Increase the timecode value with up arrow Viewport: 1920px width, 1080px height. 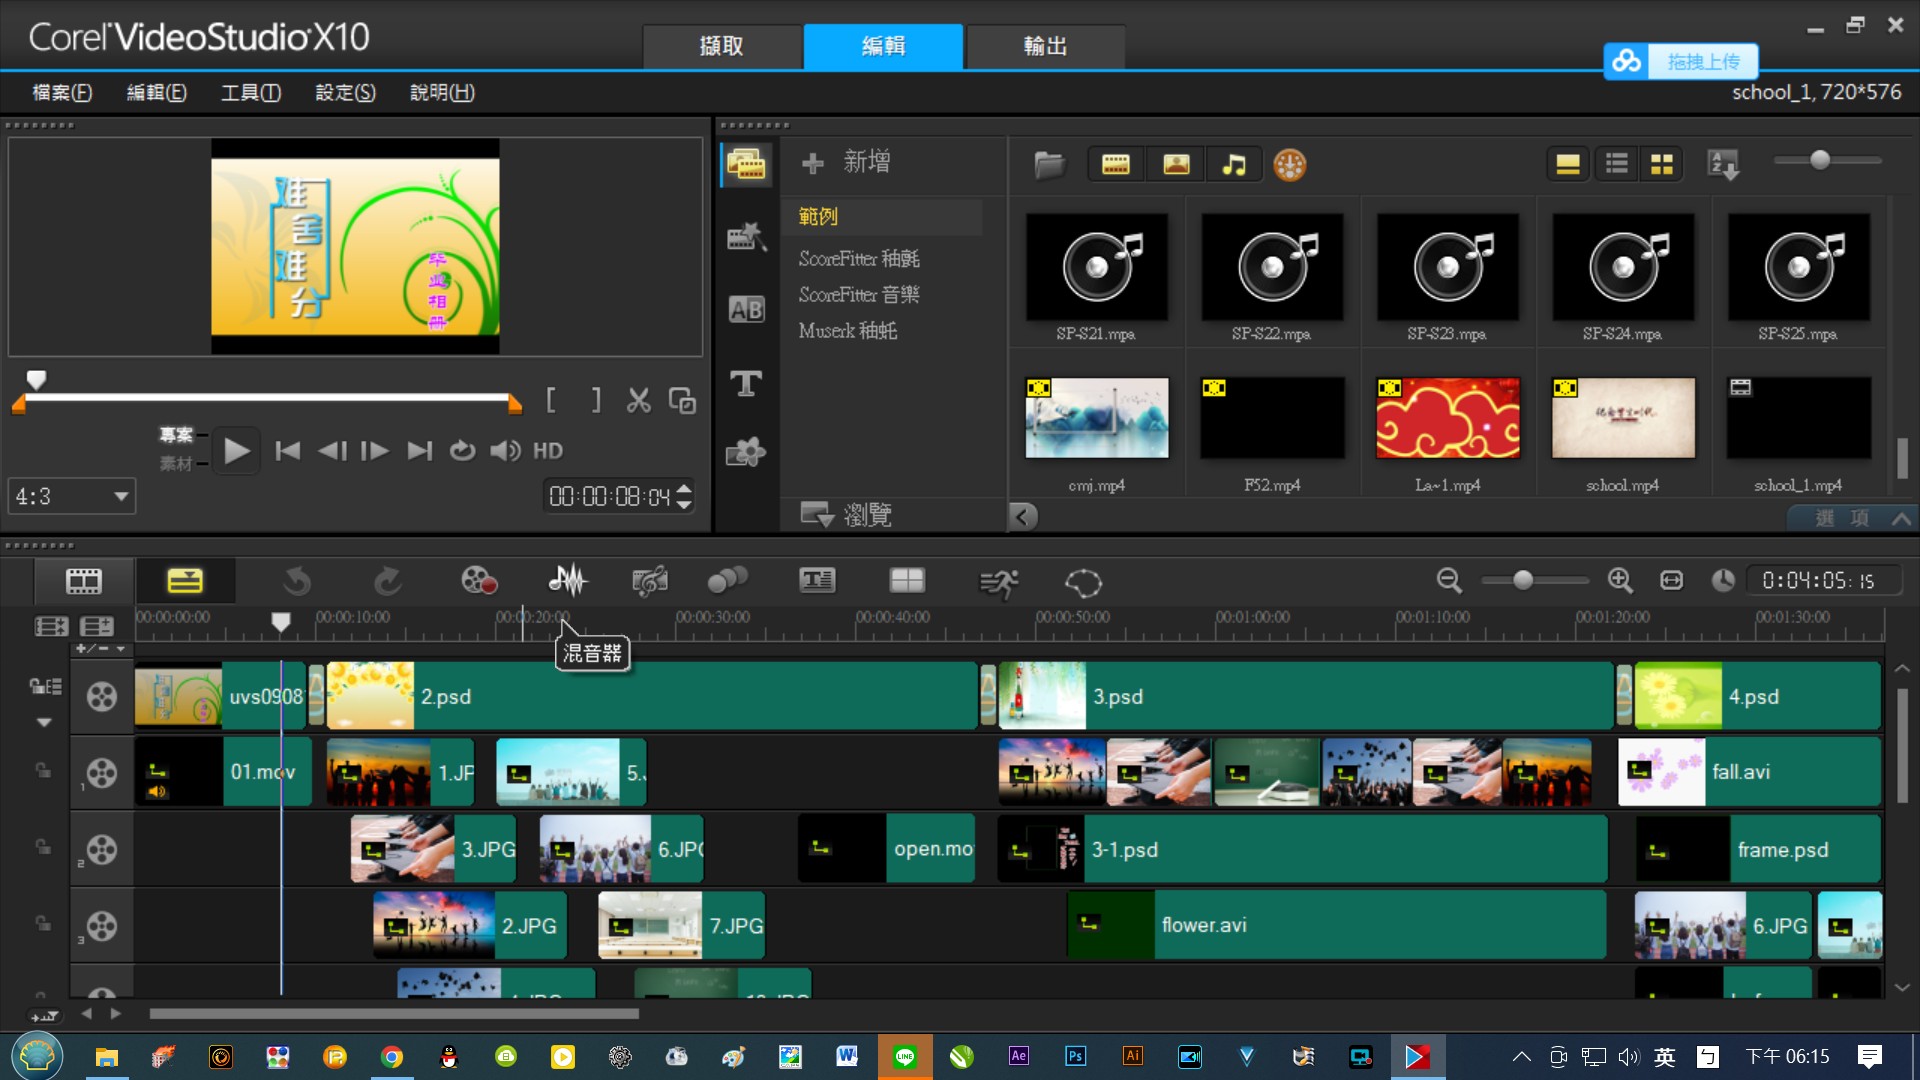coord(684,488)
